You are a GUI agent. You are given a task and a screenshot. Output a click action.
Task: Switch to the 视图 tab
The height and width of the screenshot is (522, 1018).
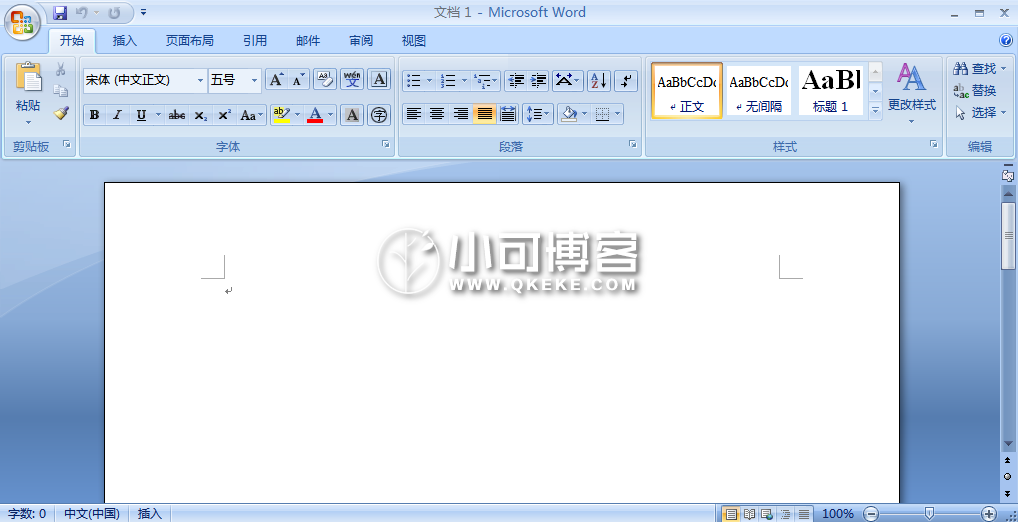[x=414, y=40]
